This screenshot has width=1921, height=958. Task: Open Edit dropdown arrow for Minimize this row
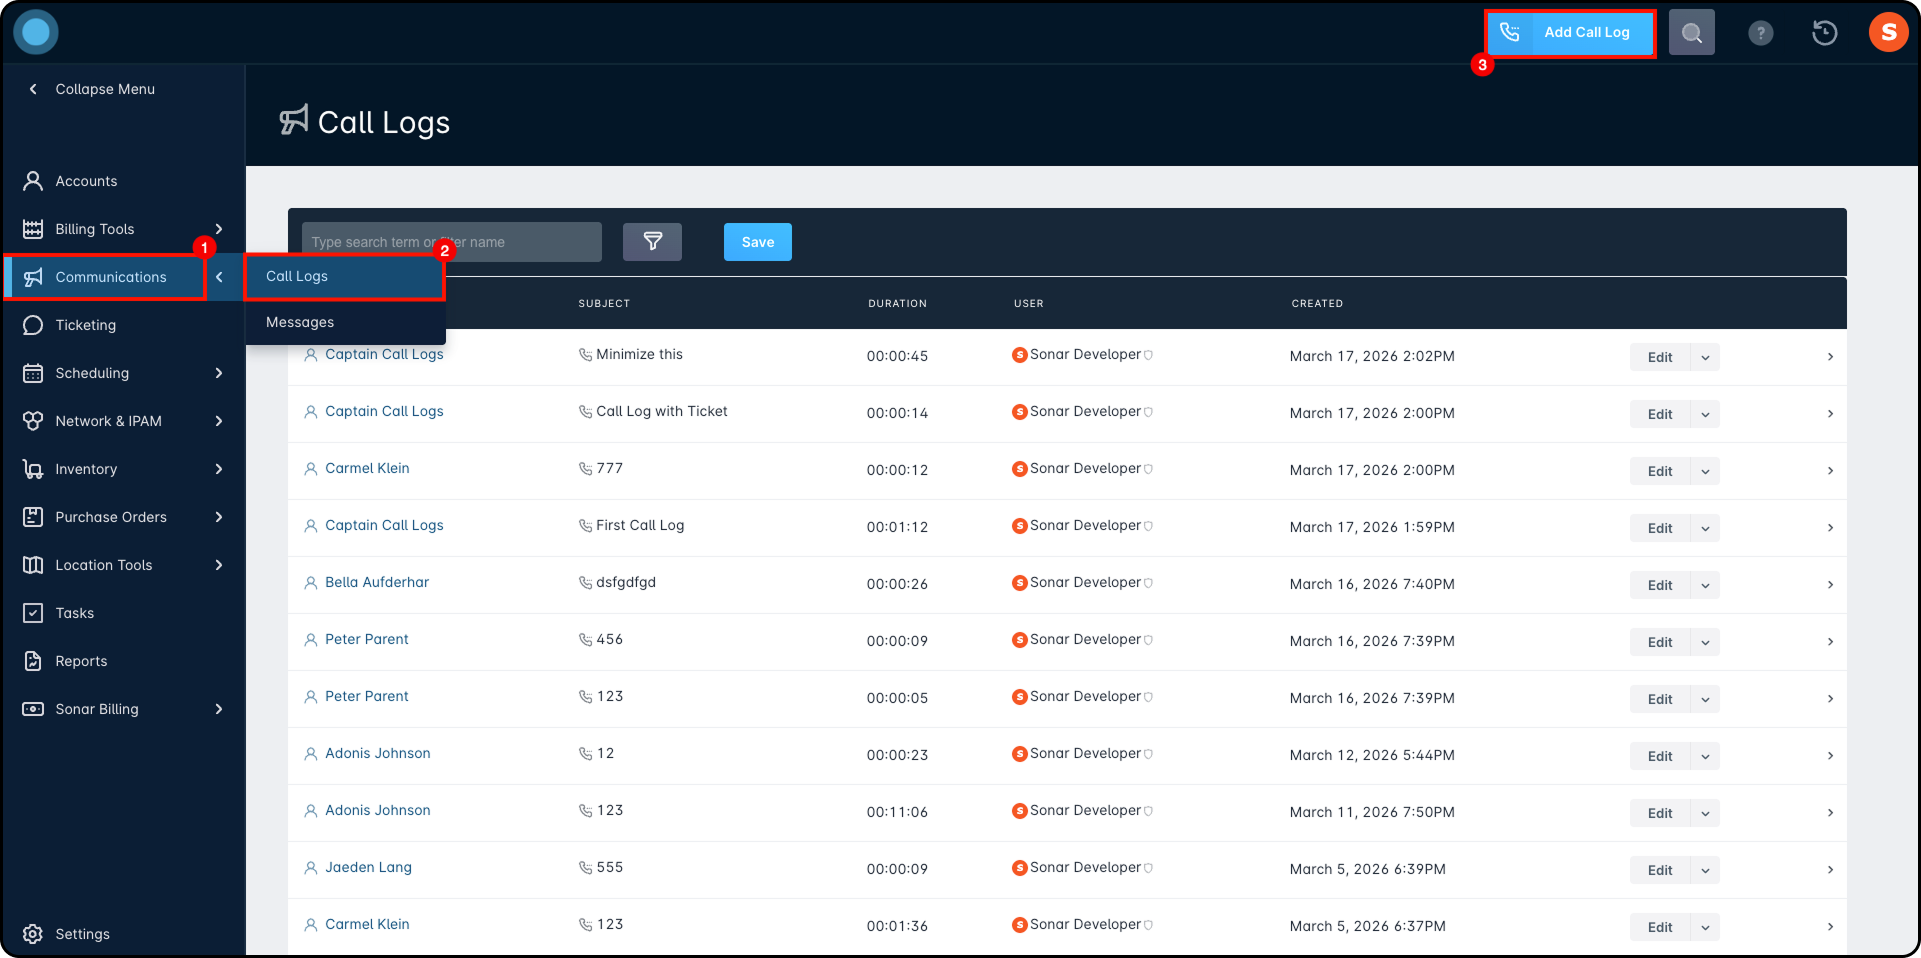[1705, 357]
